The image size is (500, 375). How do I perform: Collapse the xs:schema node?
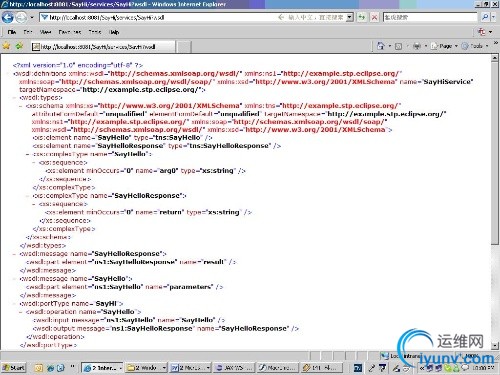pos(21,106)
